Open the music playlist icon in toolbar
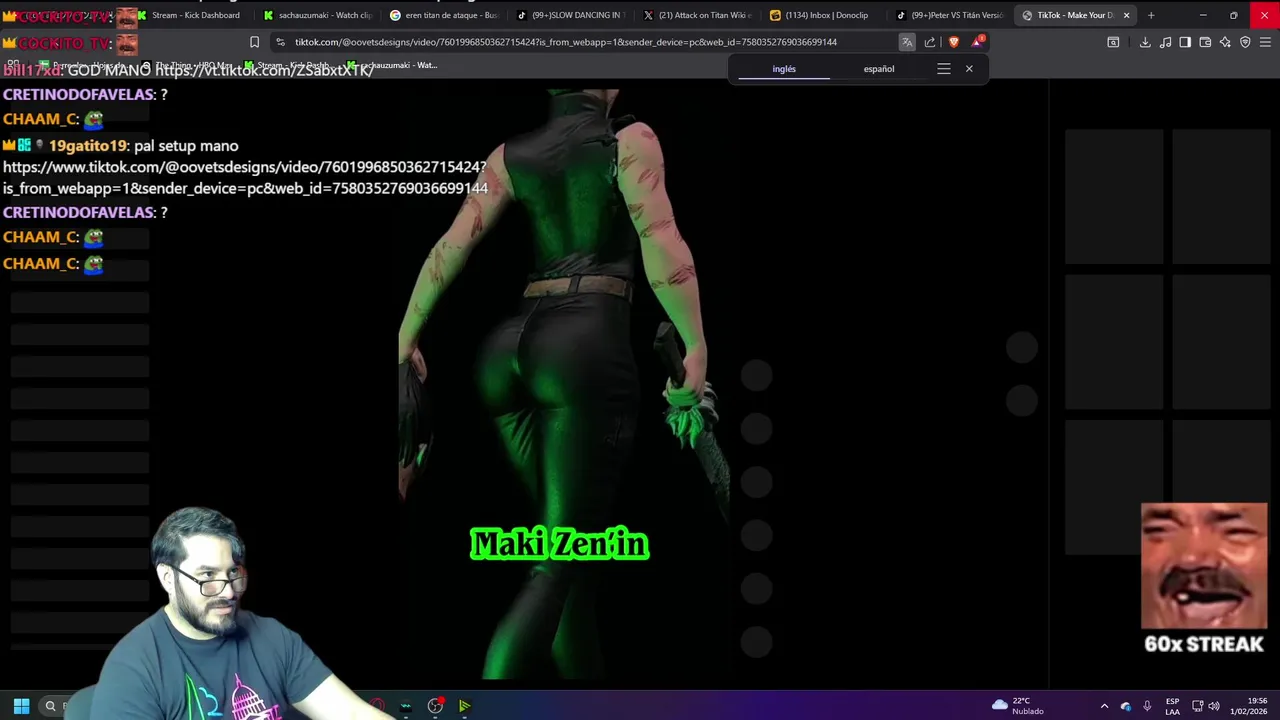Image resolution: width=1280 pixels, height=720 pixels. point(1165,42)
